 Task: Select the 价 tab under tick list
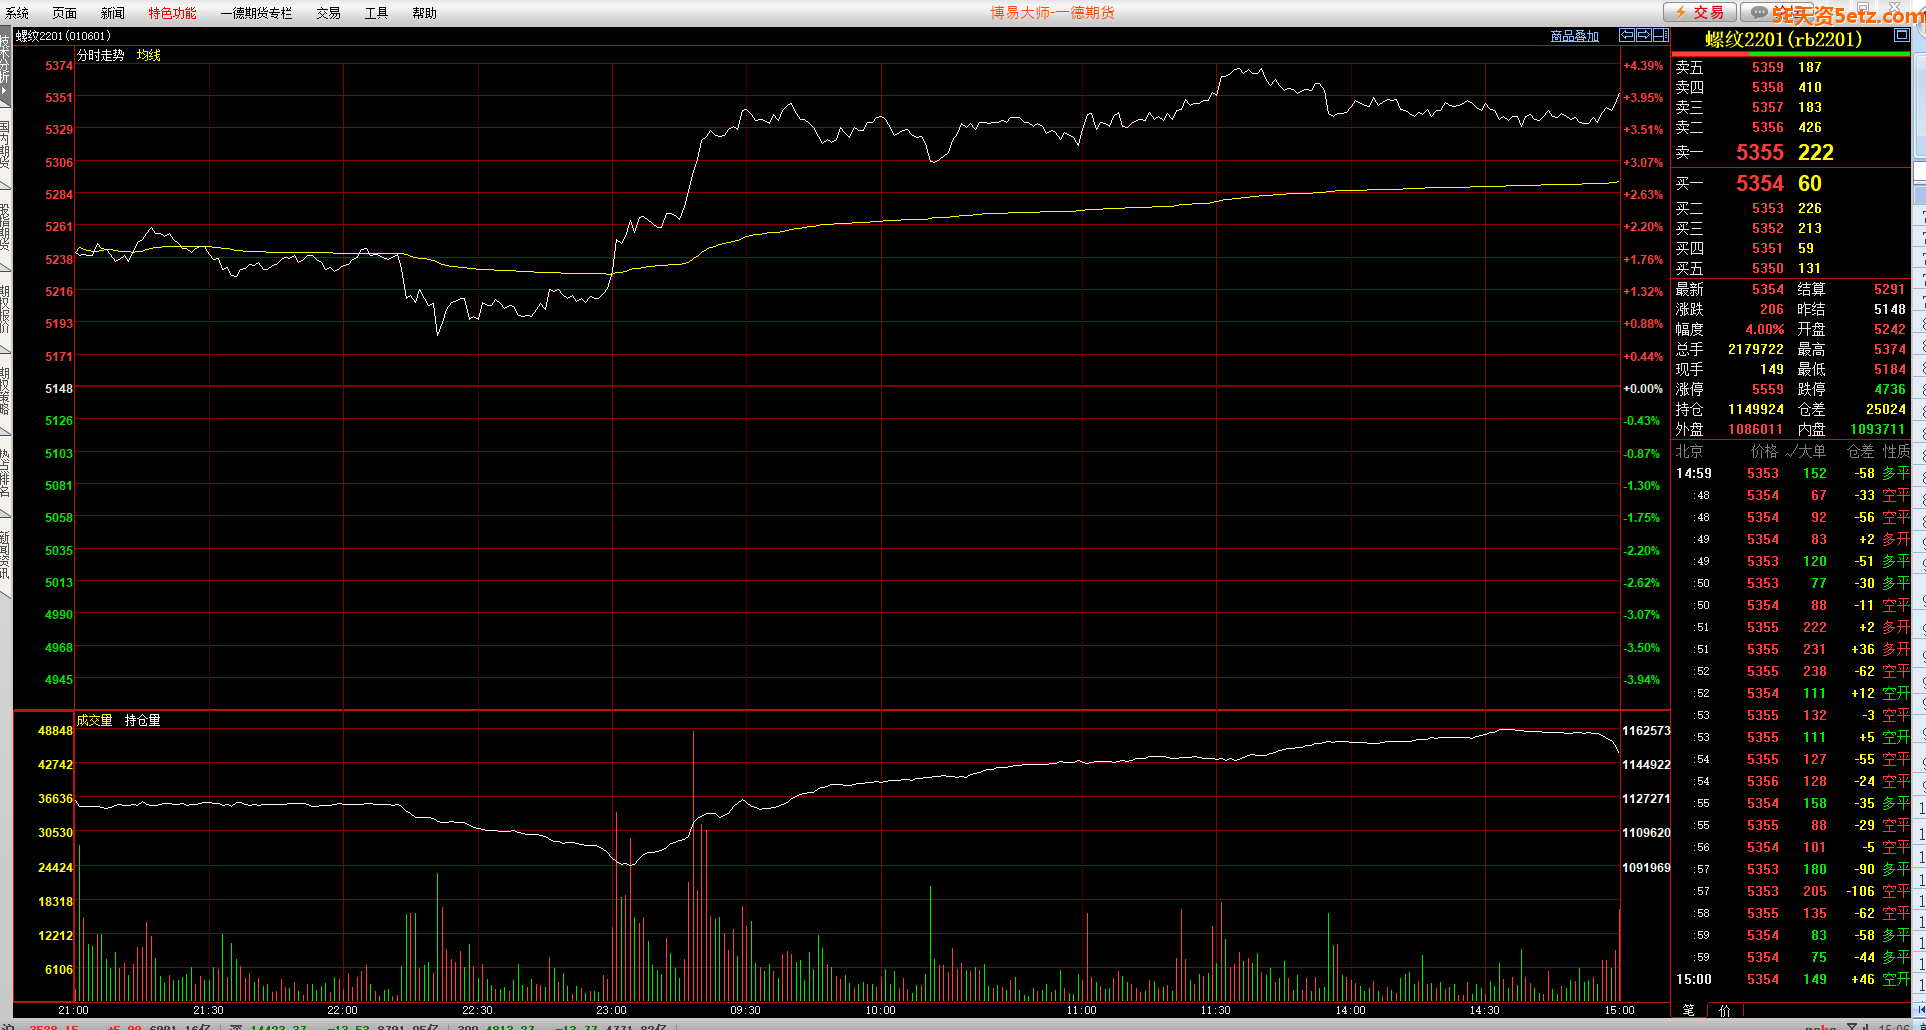(1724, 1010)
